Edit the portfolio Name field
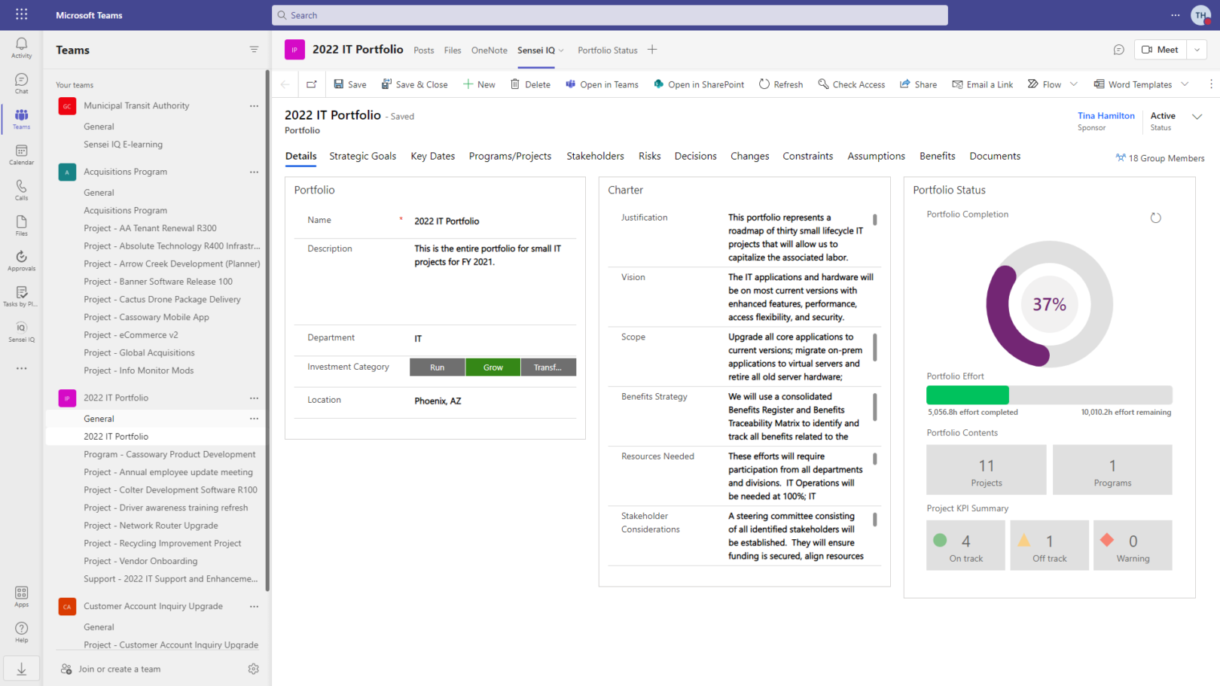Viewport: 1220px width, 686px height. click(x=494, y=221)
